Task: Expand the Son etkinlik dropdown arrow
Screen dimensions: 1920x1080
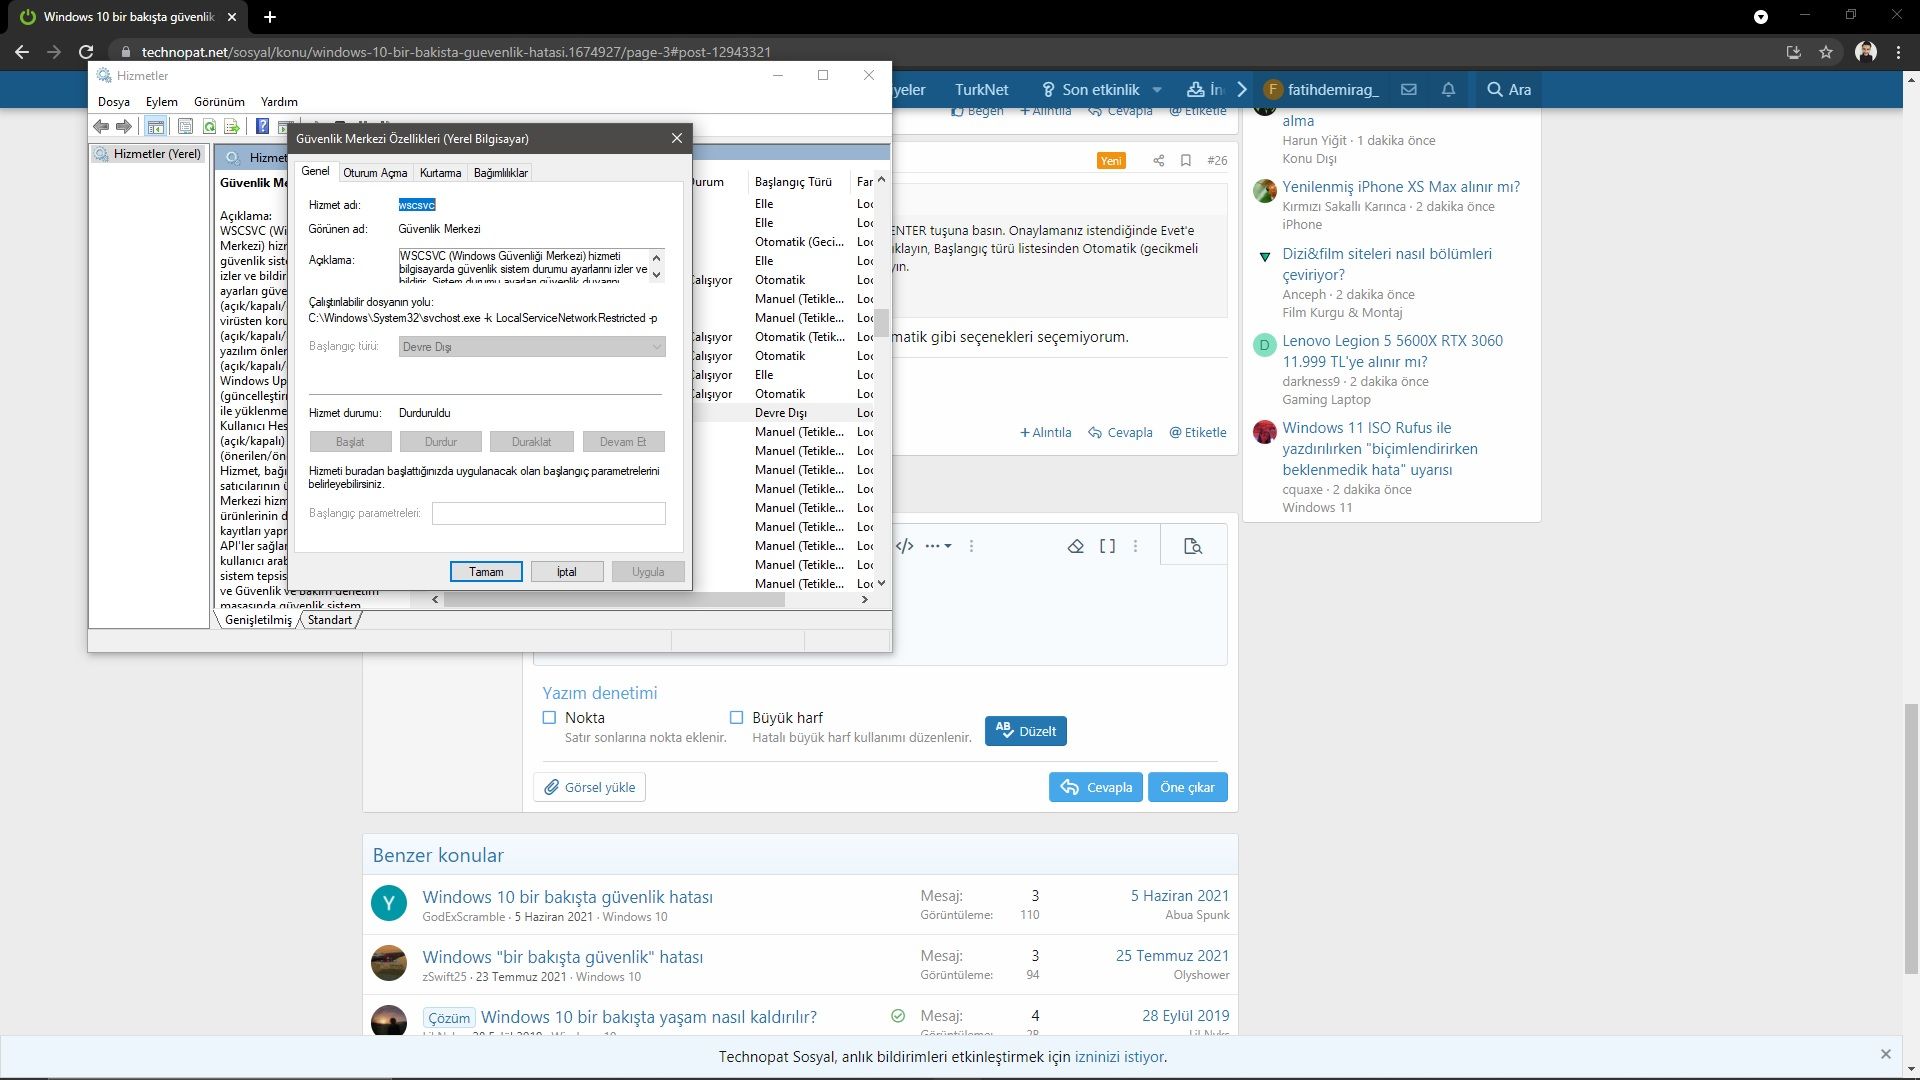Action: 1157,89
